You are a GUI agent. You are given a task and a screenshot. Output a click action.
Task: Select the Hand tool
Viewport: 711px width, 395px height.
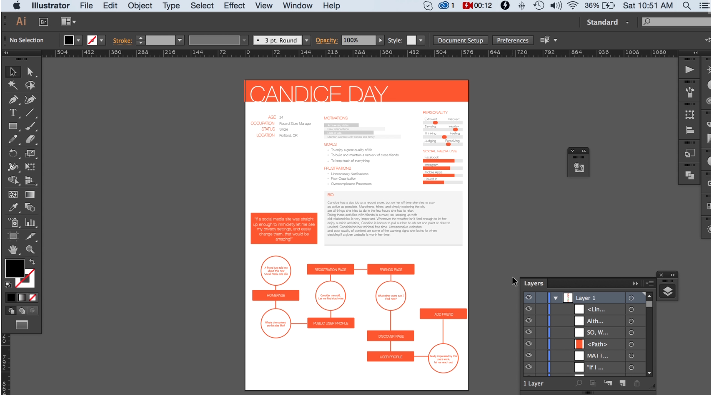[13, 249]
